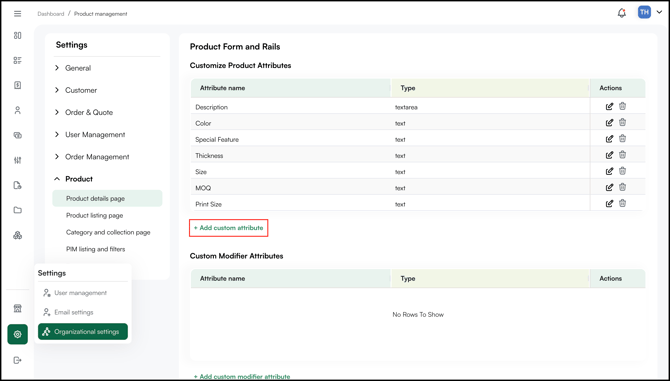Open Category and collection page settings
Screen dimensions: 670x381
point(108,232)
